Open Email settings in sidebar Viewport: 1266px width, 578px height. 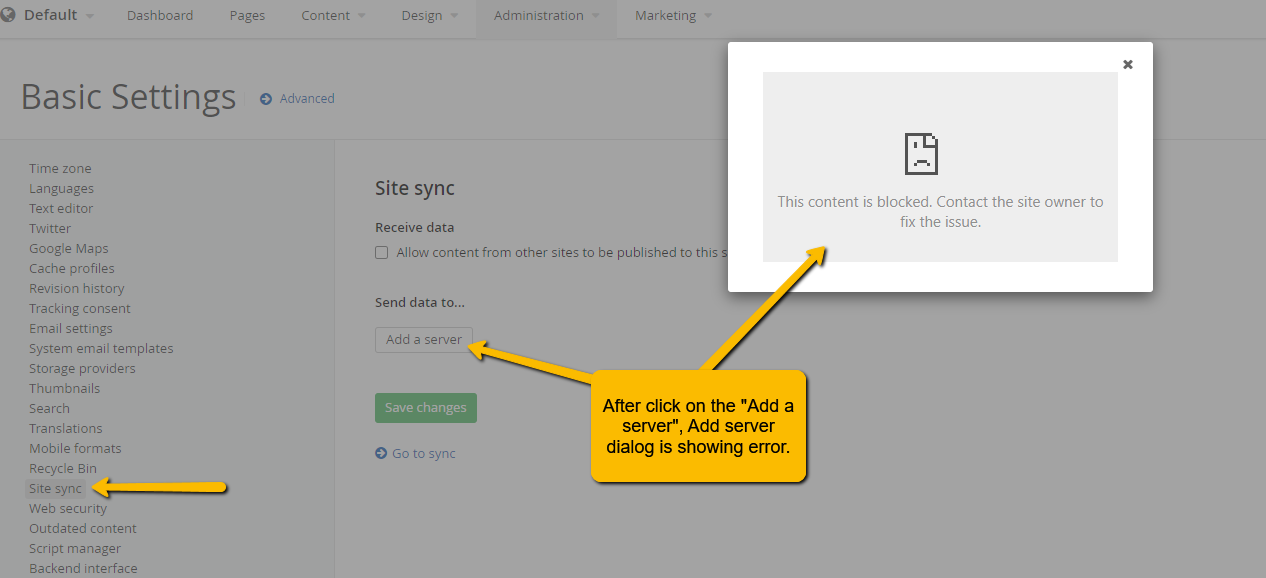[71, 329]
